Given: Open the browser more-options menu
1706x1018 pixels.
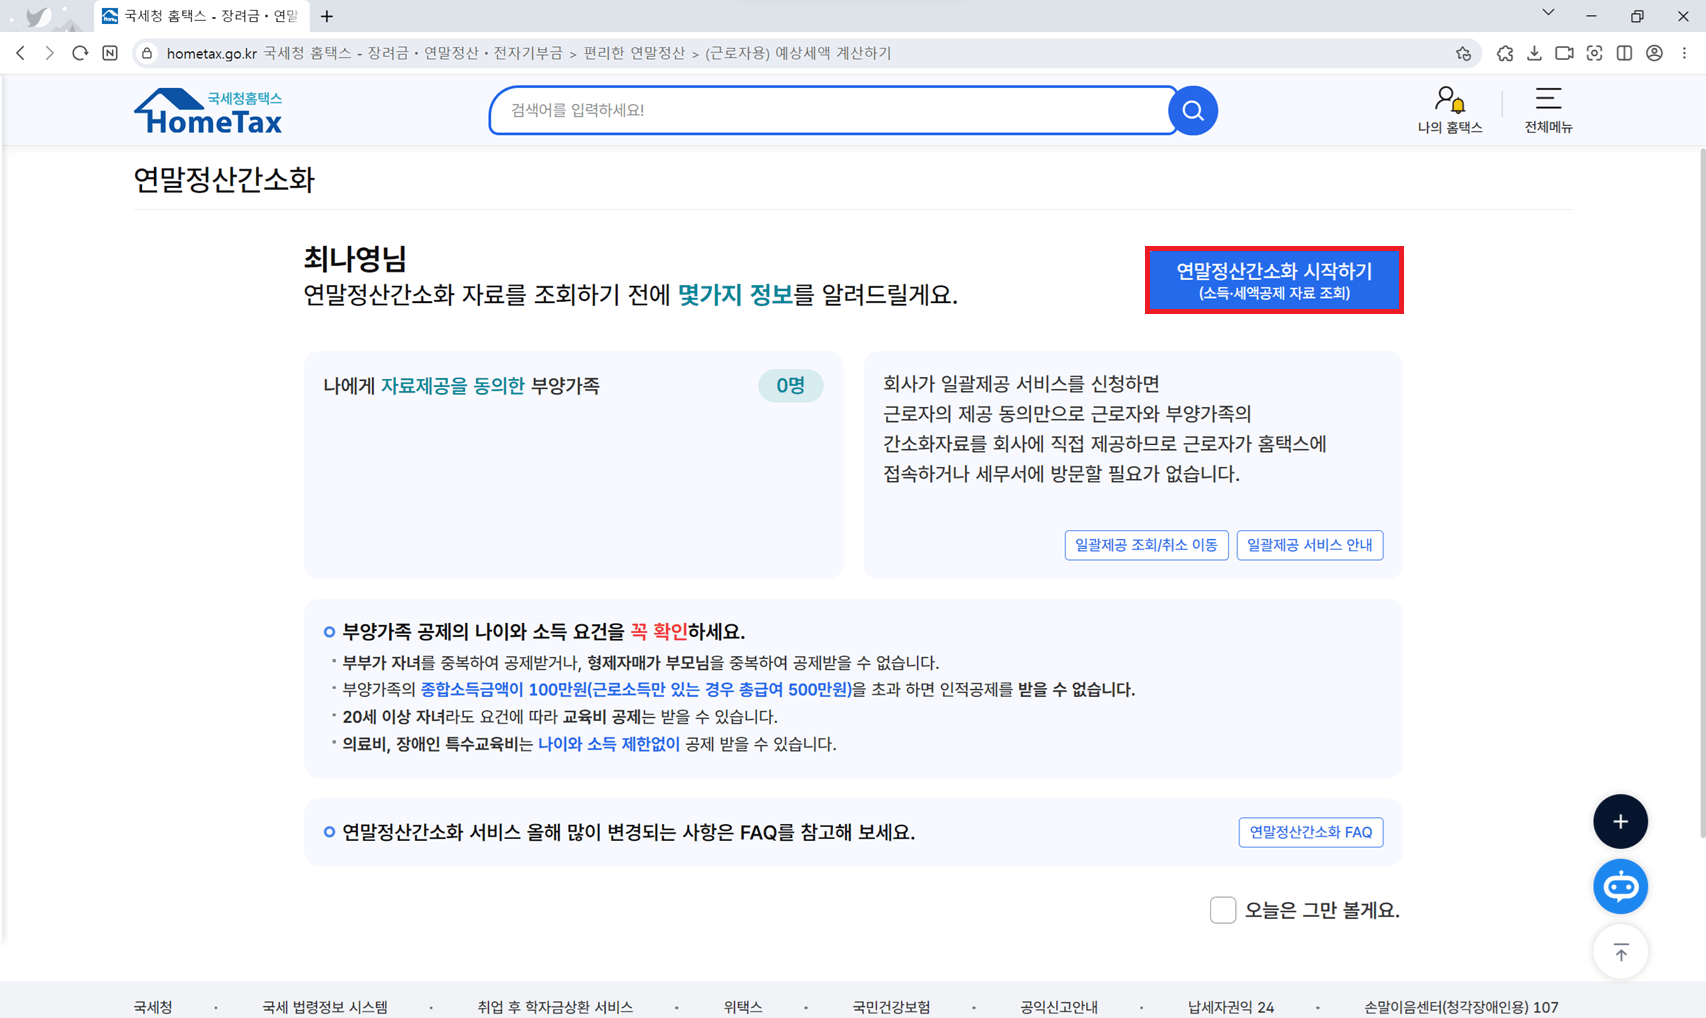Looking at the screenshot, I should tap(1684, 53).
